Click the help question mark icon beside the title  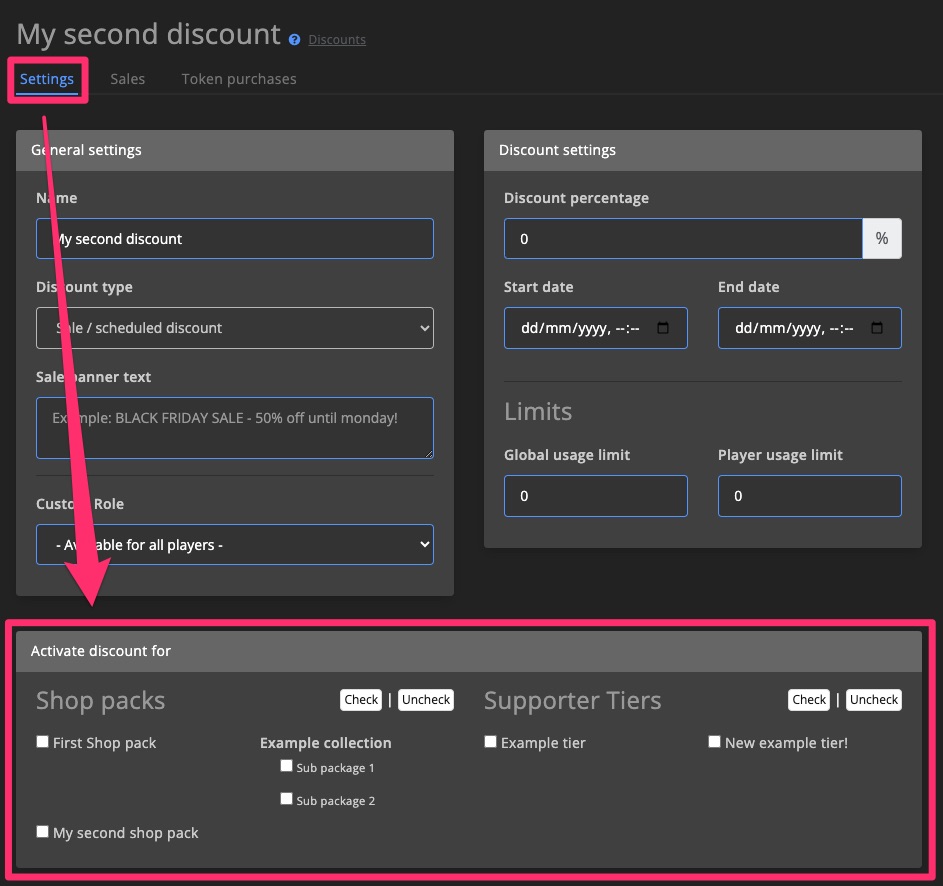pos(292,39)
